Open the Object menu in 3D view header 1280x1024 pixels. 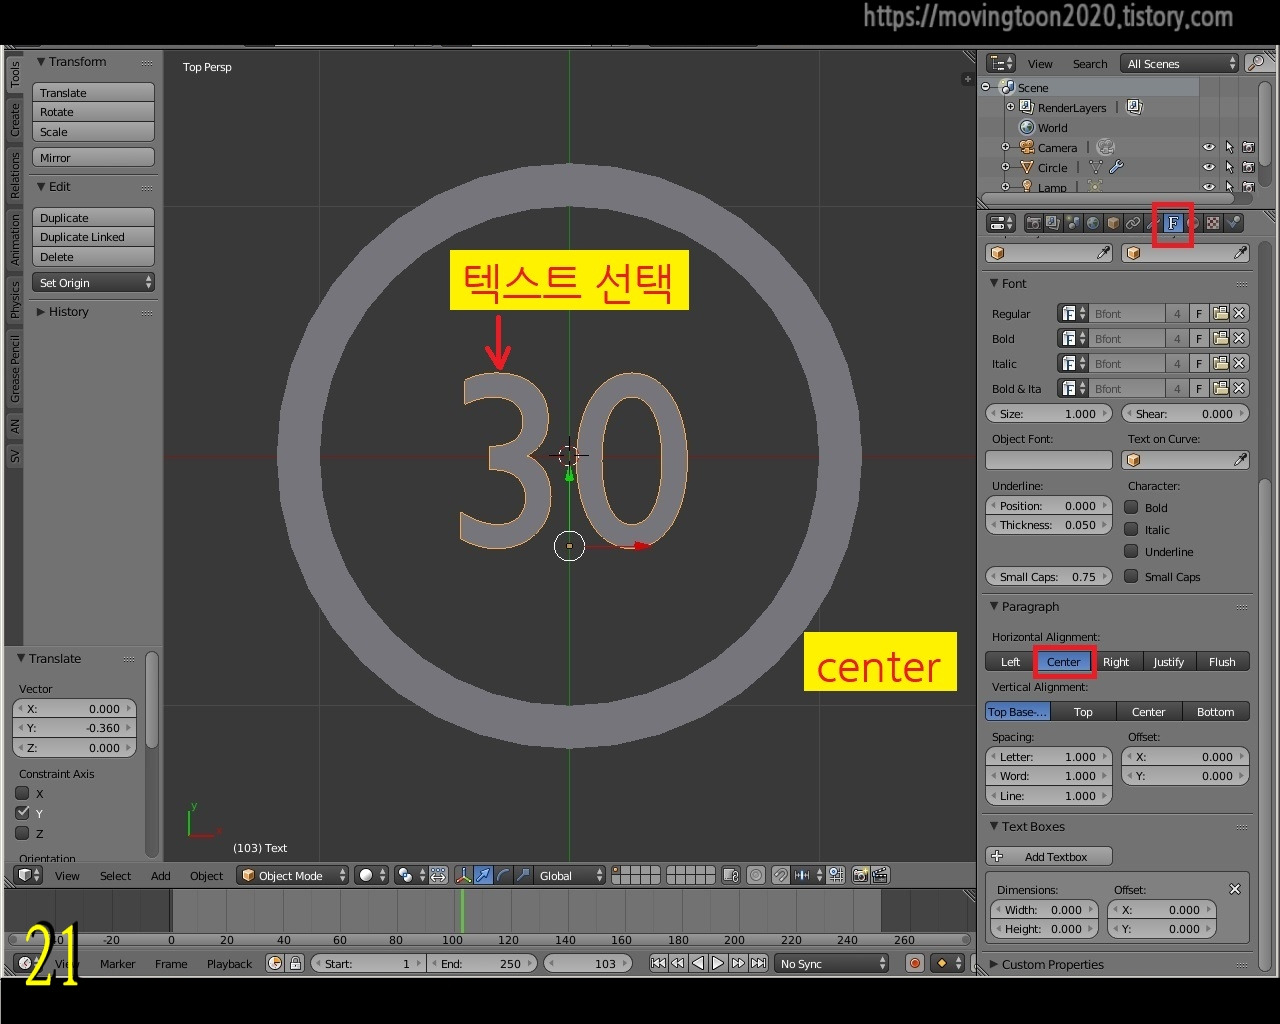coord(206,875)
